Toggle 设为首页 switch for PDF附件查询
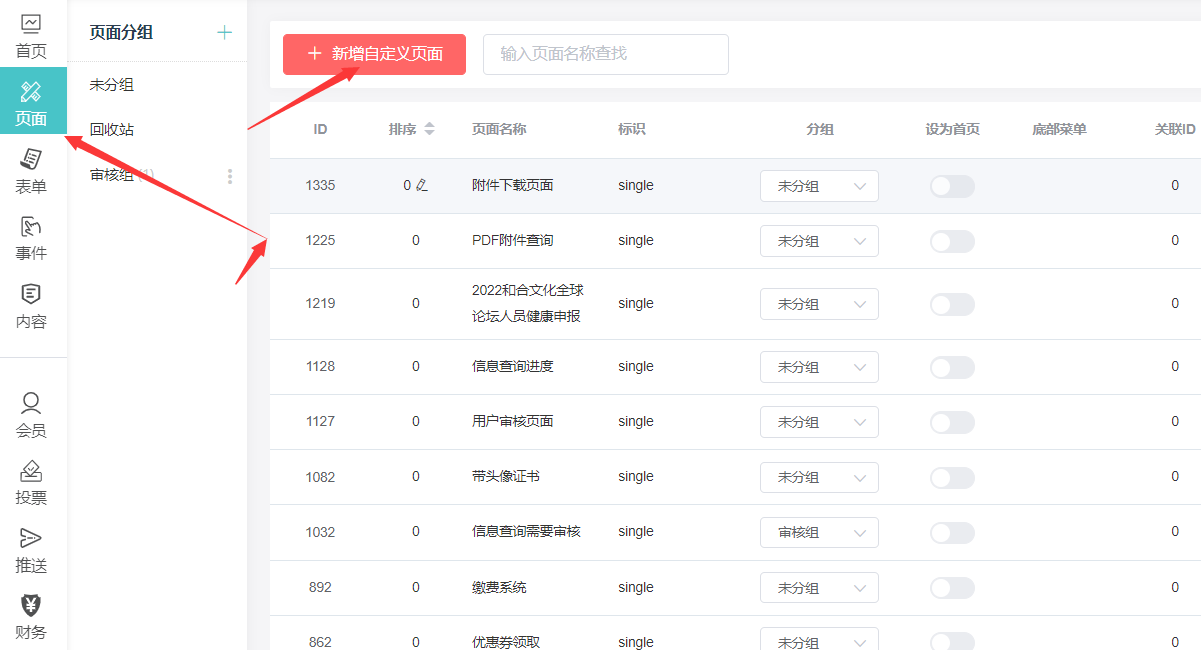Viewport: 1201px width, 650px height. (x=951, y=241)
